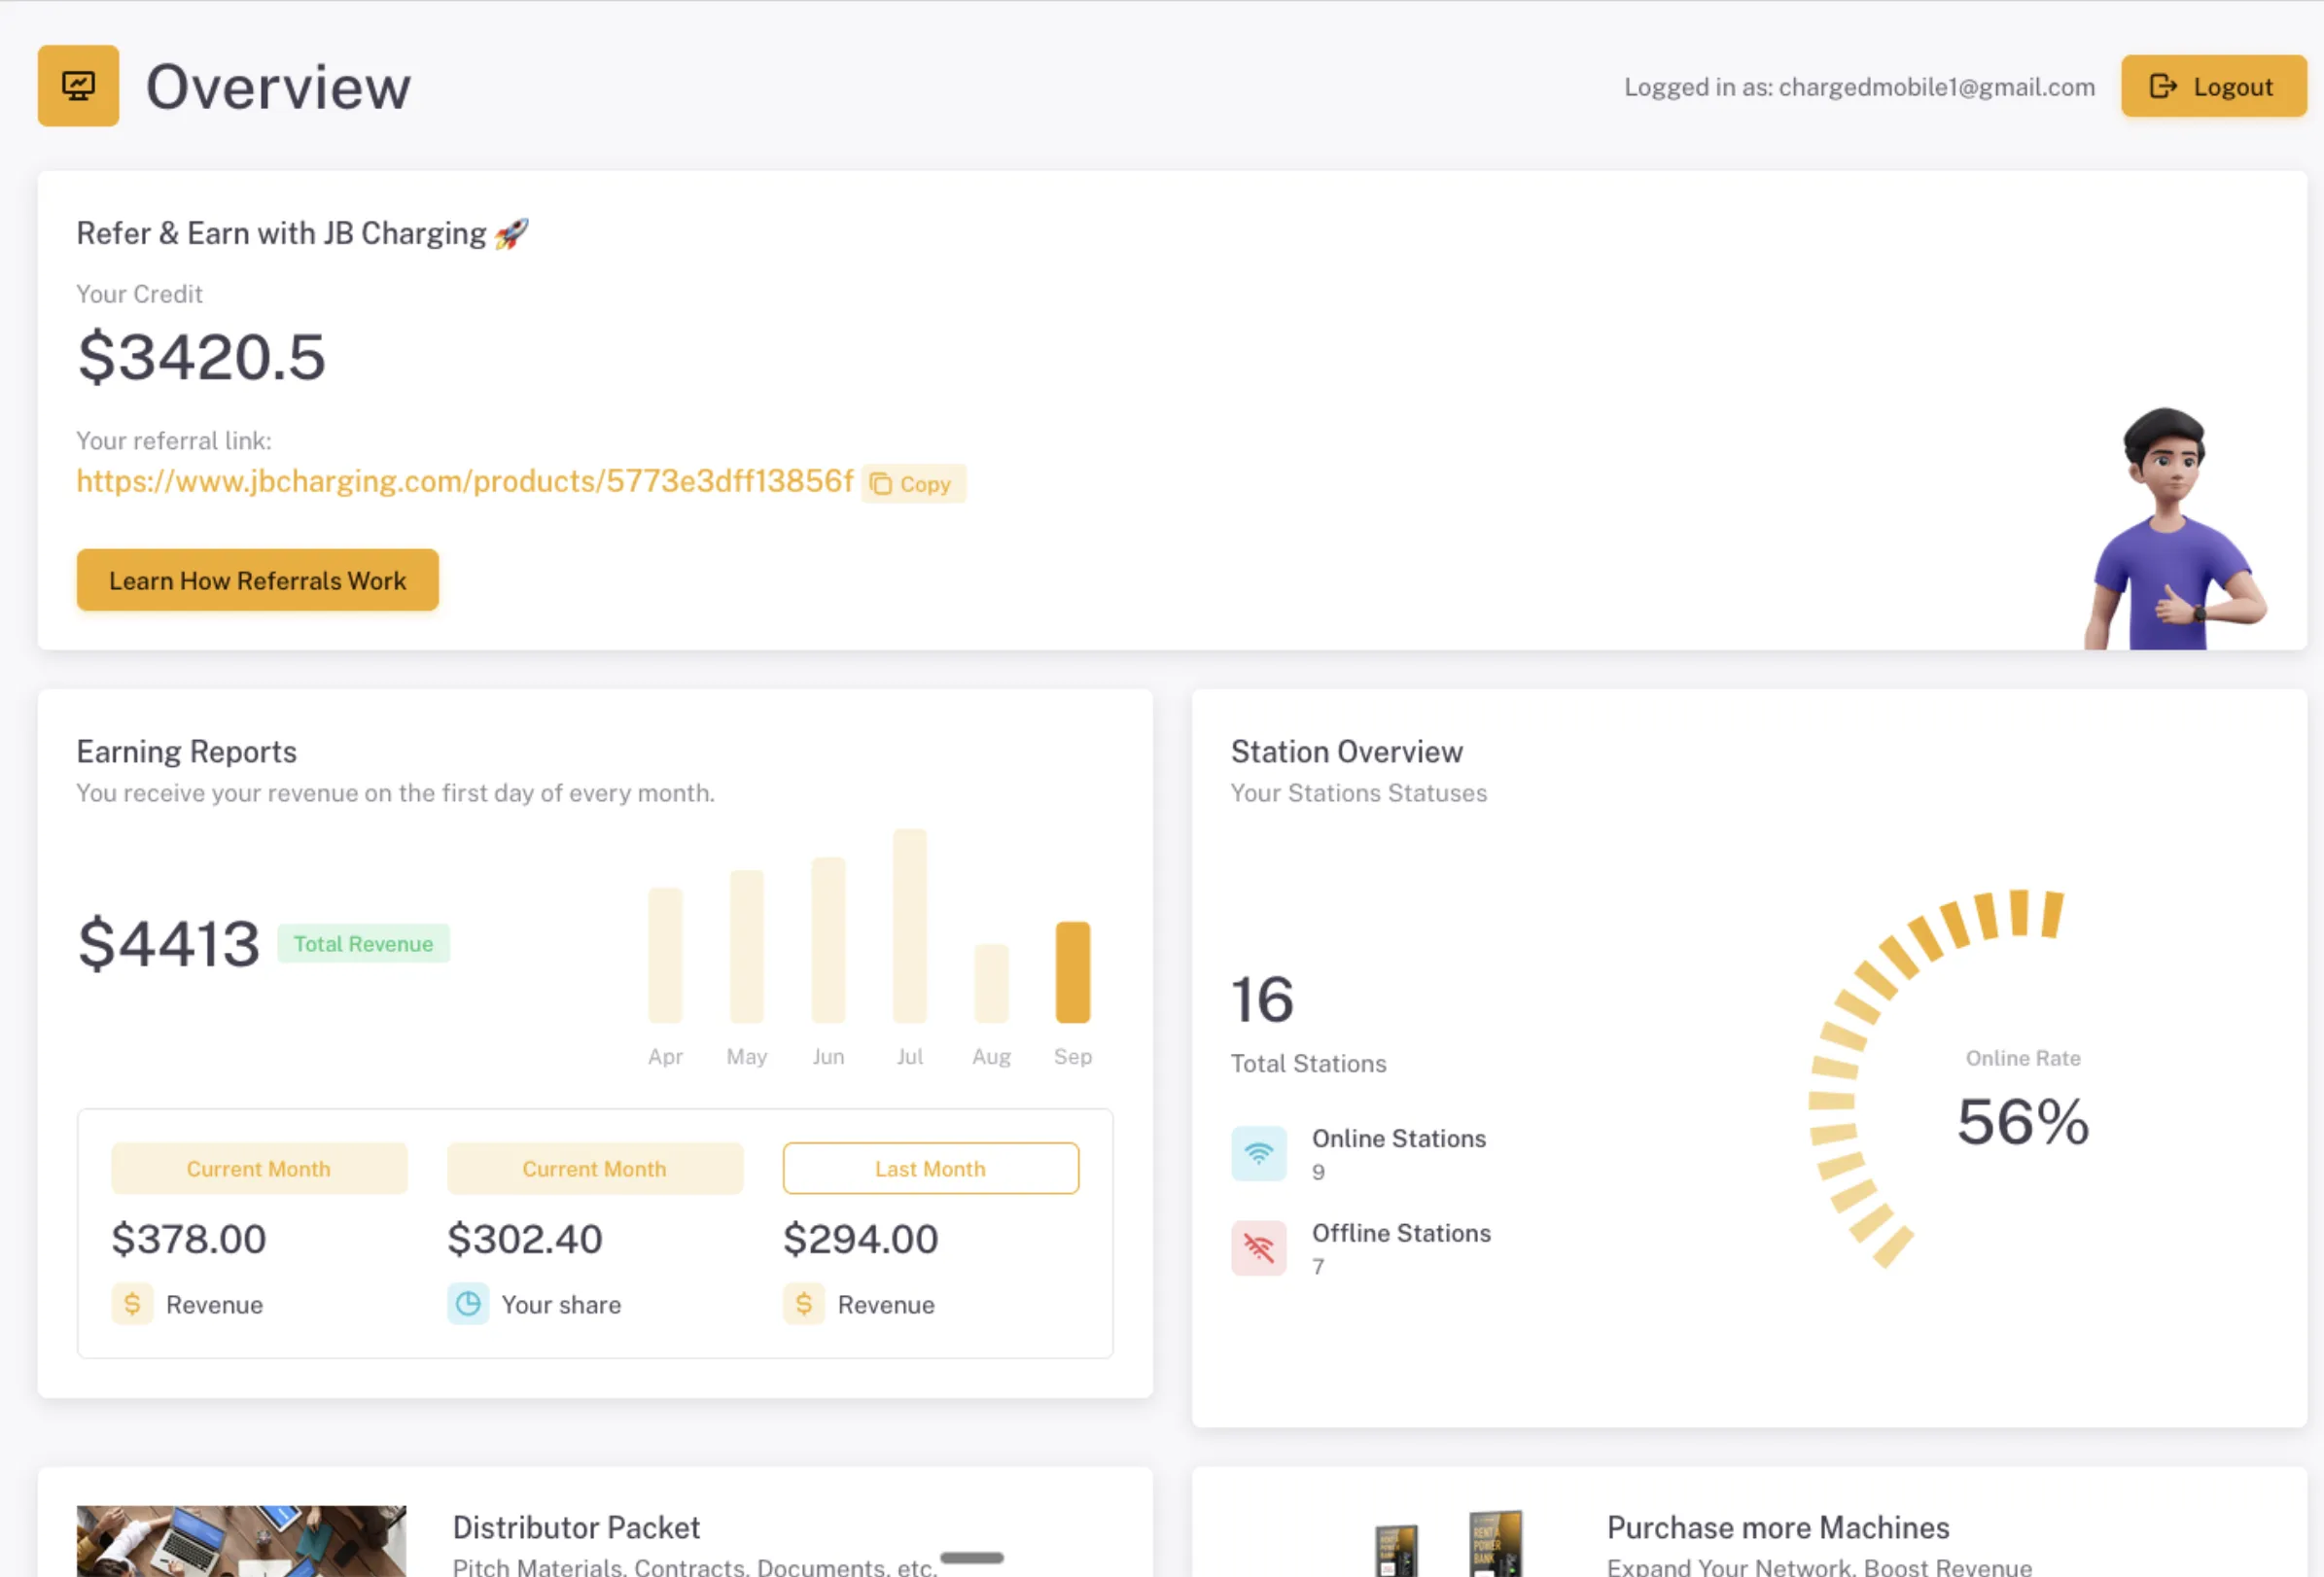Click the pie clock icon beside Your share

tap(468, 1304)
